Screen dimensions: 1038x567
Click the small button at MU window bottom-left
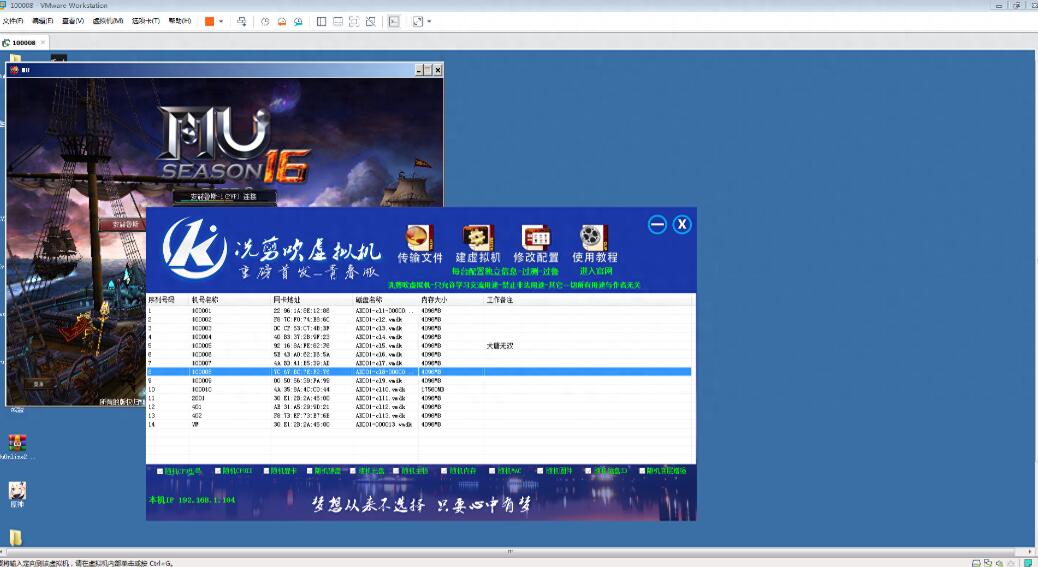click(38, 384)
